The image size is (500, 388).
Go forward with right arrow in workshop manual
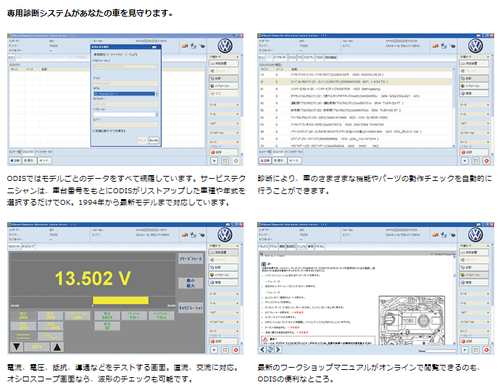coord(278,350)
